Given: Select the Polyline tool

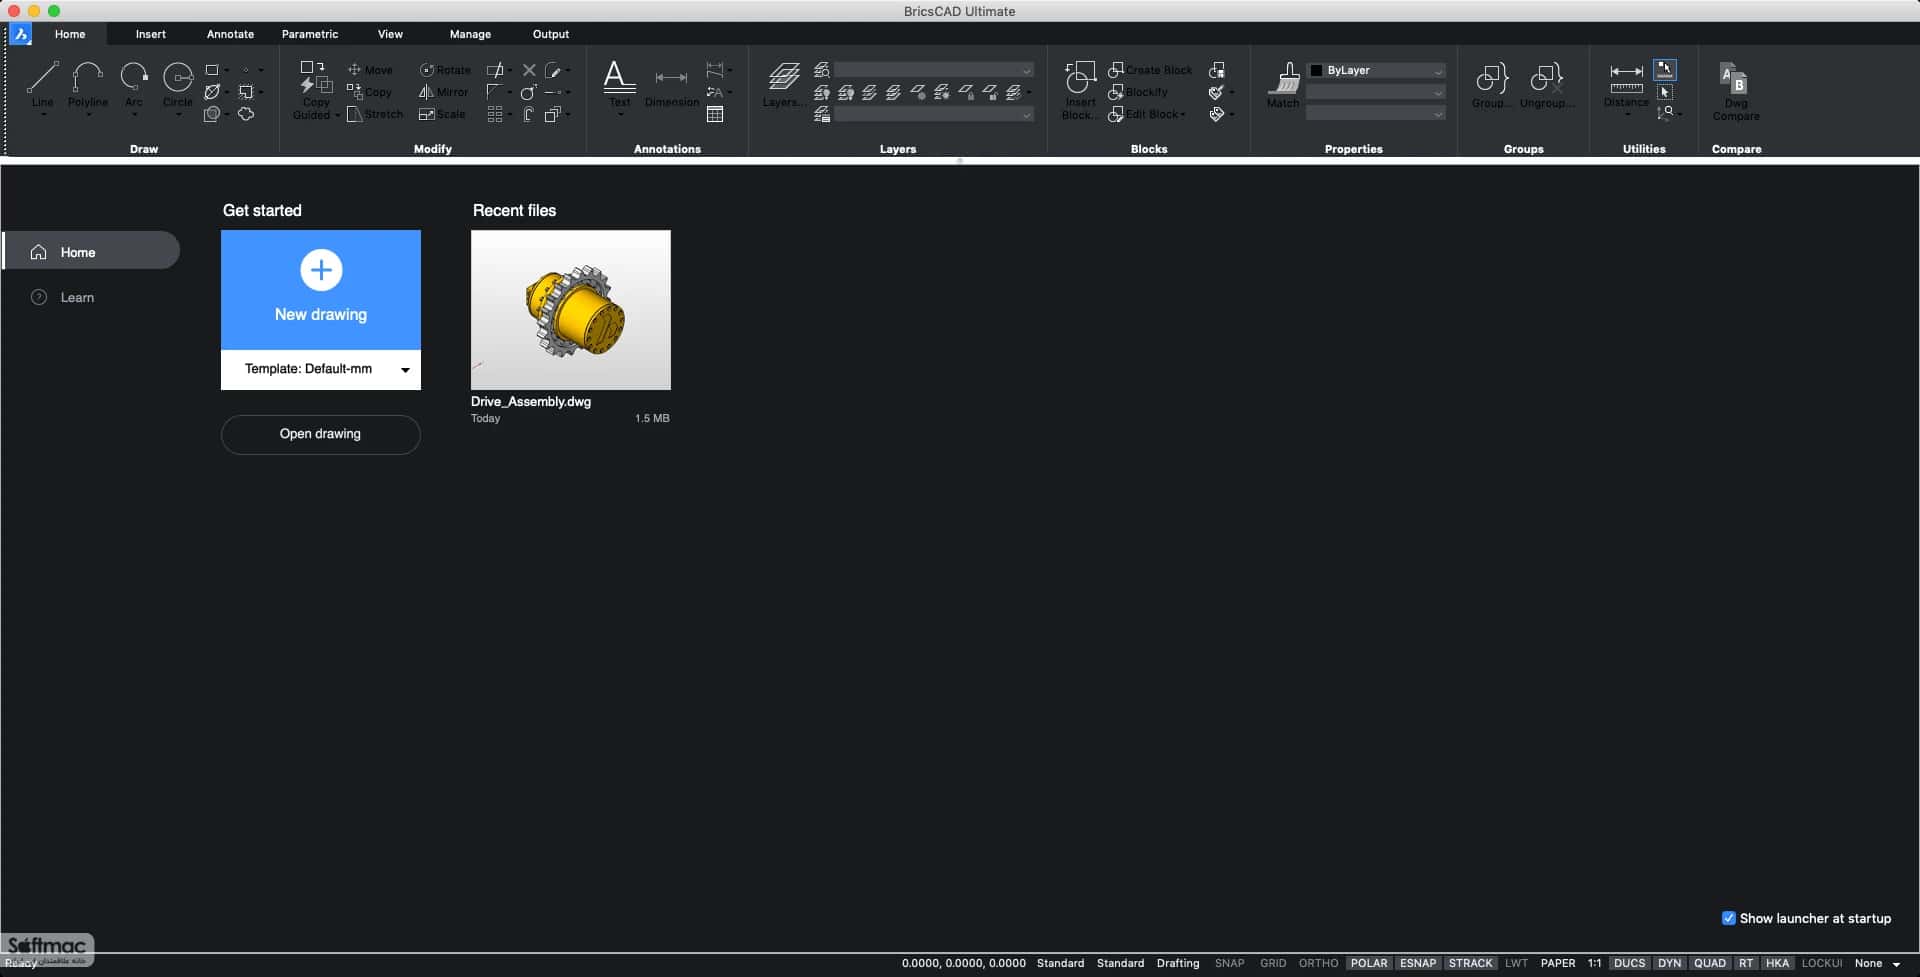Looking at the screenshot, I should tap(88, 83).
